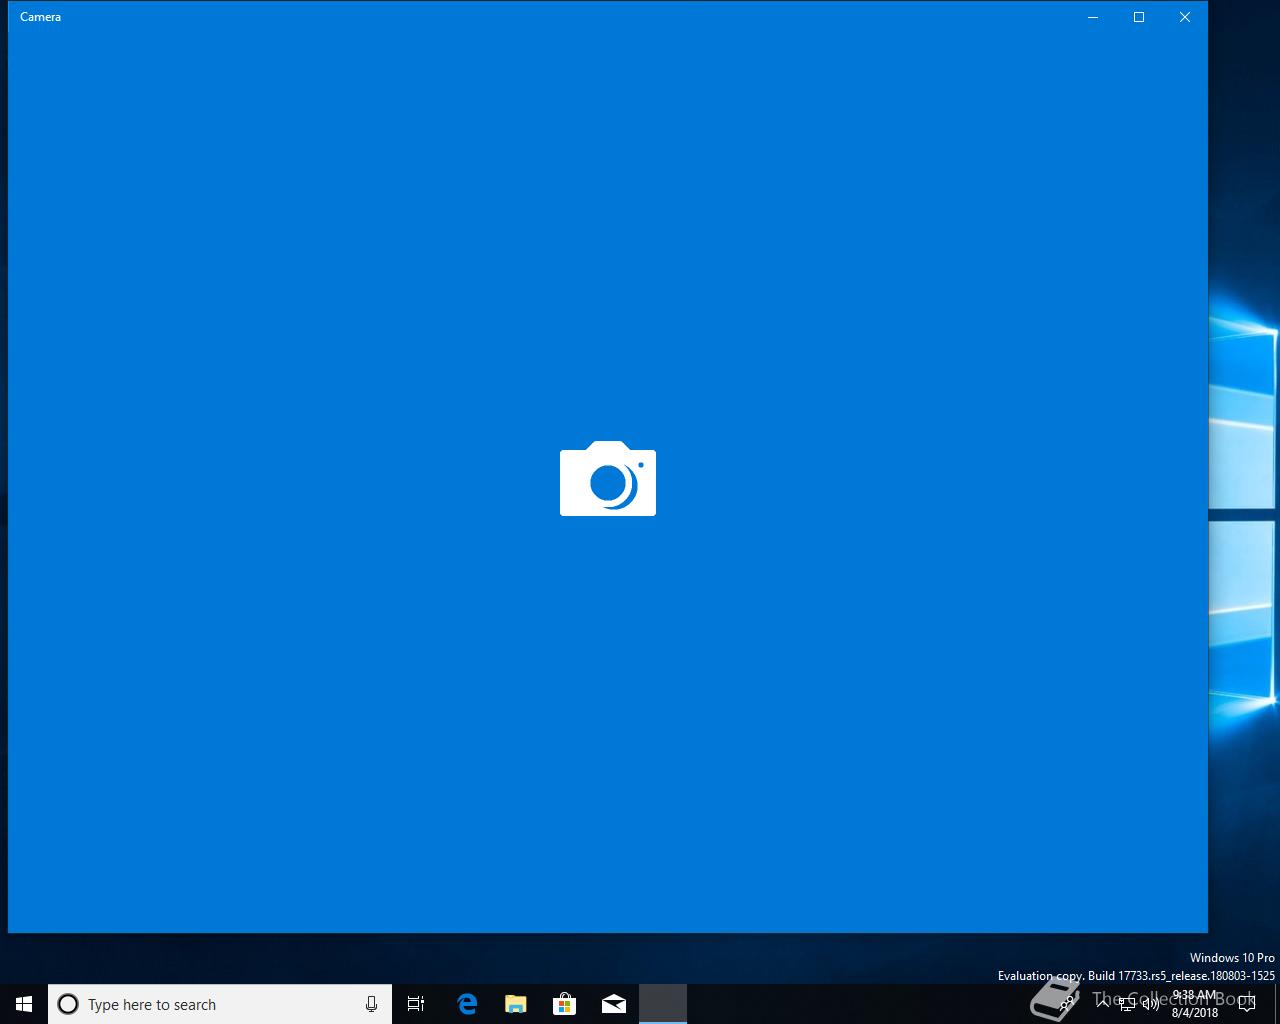This screenshot has width=1280, height=1024.
Task: Open Task View from the taskbar
Action: [x=416, y=1004]
